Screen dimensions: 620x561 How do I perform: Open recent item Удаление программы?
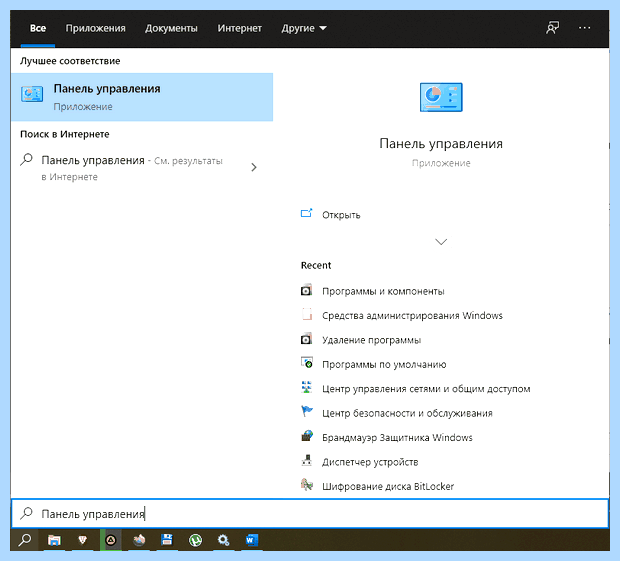371,340
